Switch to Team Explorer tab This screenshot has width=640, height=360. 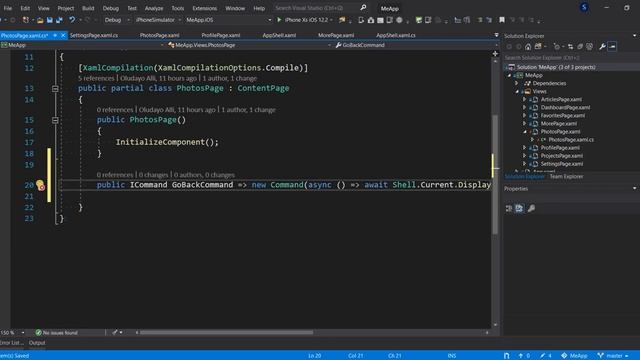click(566, 177)
